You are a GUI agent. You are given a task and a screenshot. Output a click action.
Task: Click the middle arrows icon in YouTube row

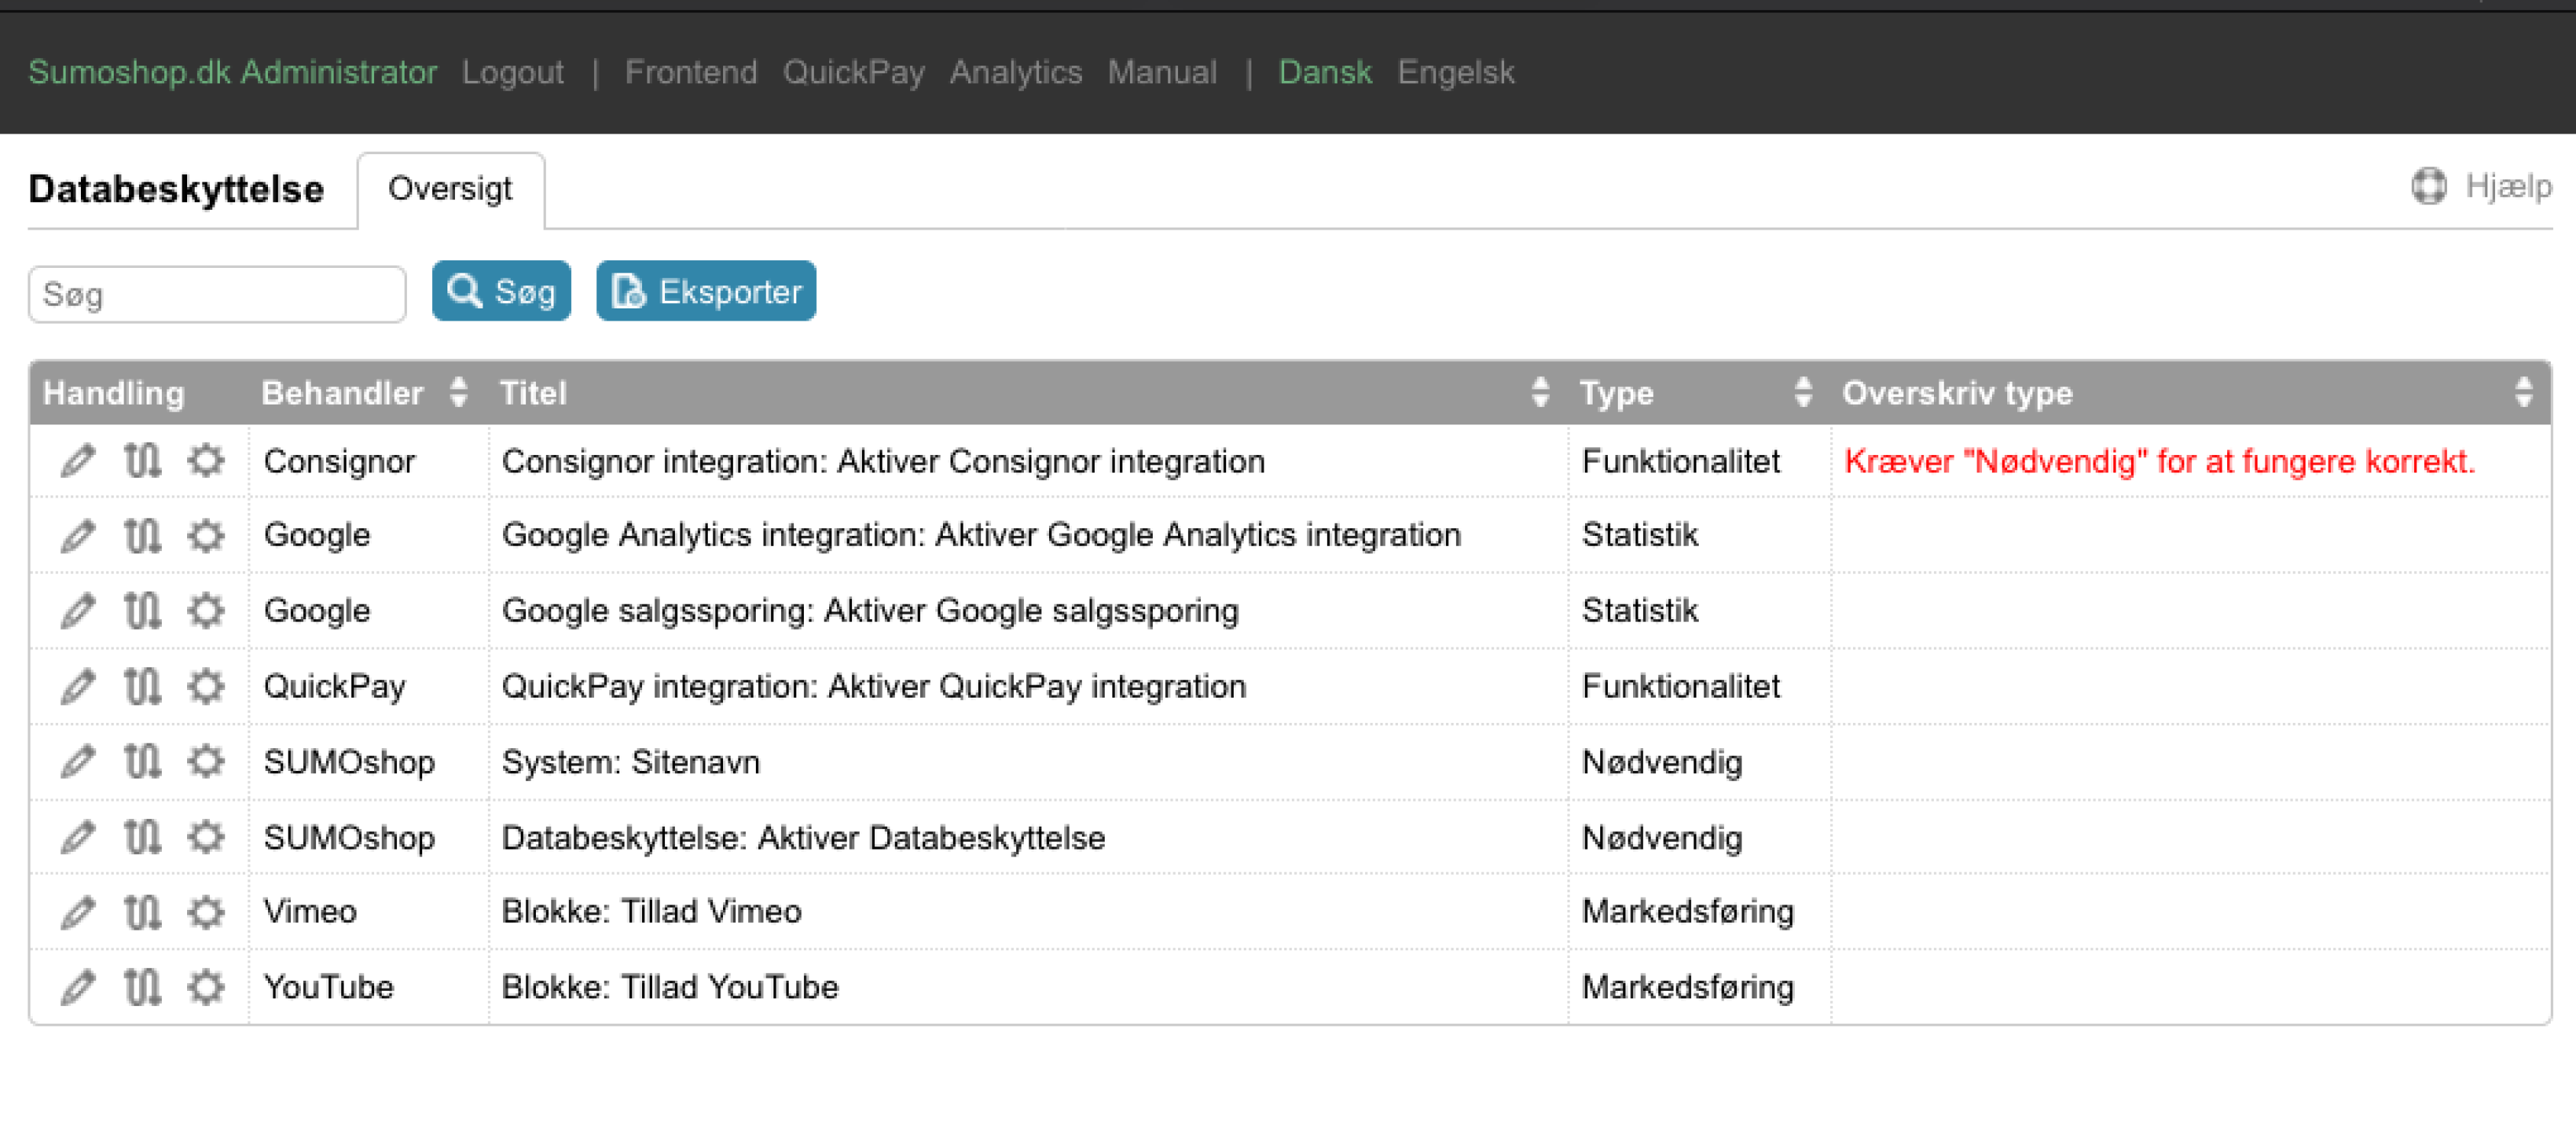coord(142,988)
